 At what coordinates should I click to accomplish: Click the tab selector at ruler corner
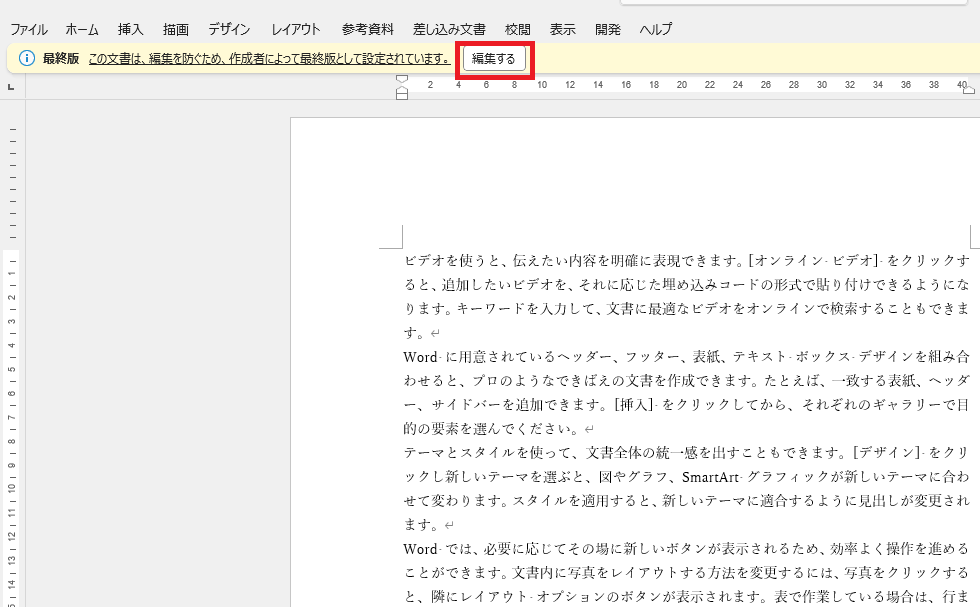pos(11,87)
